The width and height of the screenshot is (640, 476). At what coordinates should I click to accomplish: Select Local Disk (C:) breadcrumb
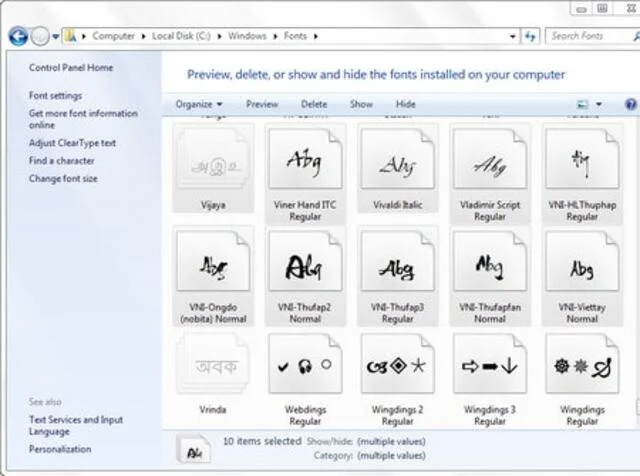[x=181, y=36]
